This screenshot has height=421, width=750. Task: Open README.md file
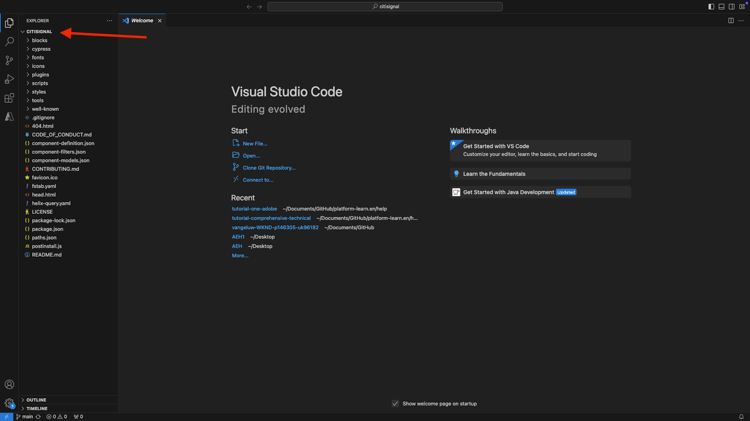(x=47, y=255)
